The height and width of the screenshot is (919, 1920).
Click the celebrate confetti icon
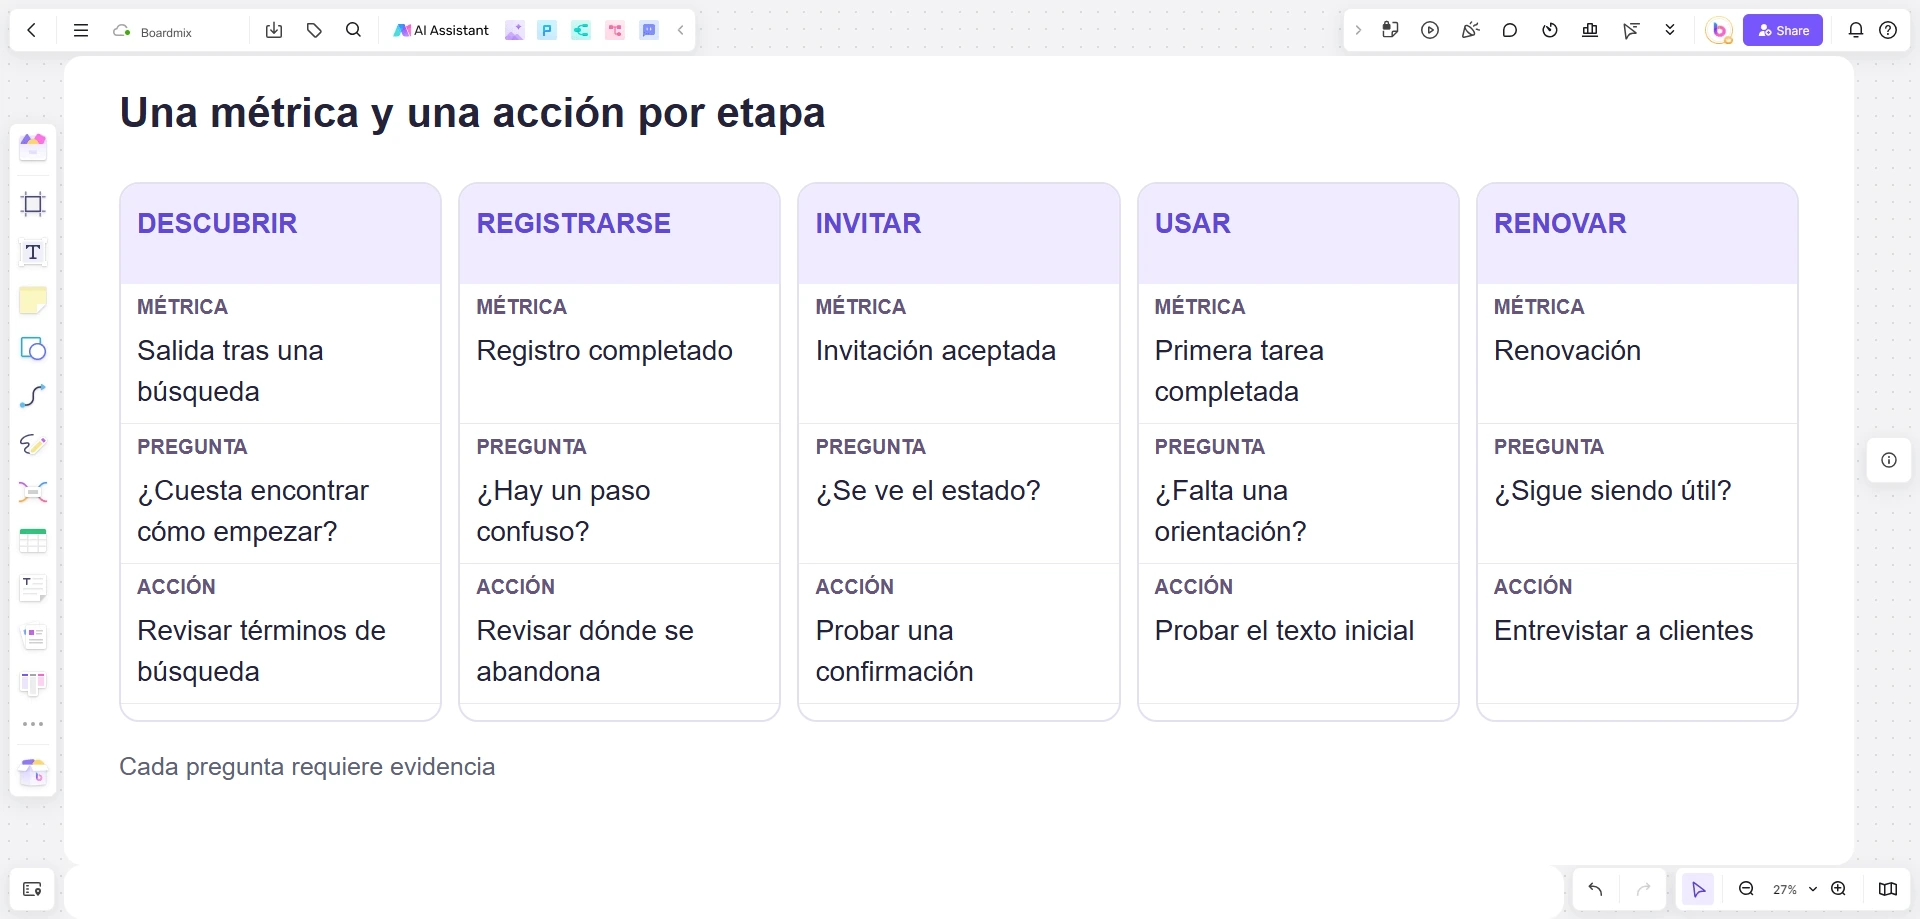pyautogui.click(x=1470, y=30)
